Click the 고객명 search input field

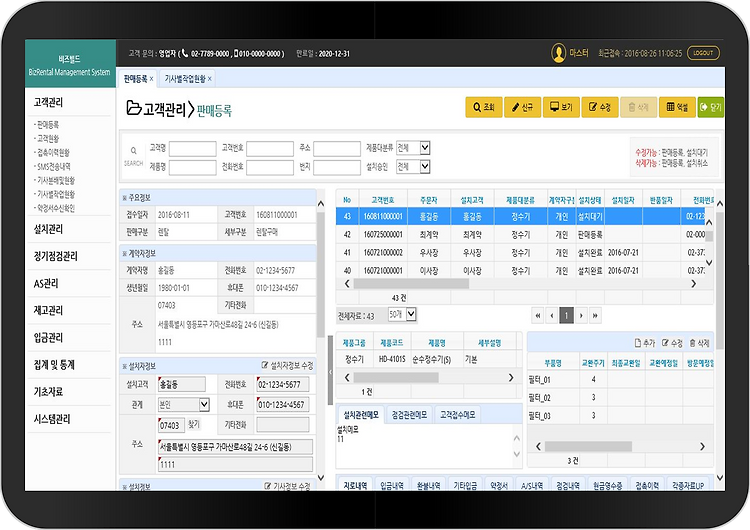(192, 148)
